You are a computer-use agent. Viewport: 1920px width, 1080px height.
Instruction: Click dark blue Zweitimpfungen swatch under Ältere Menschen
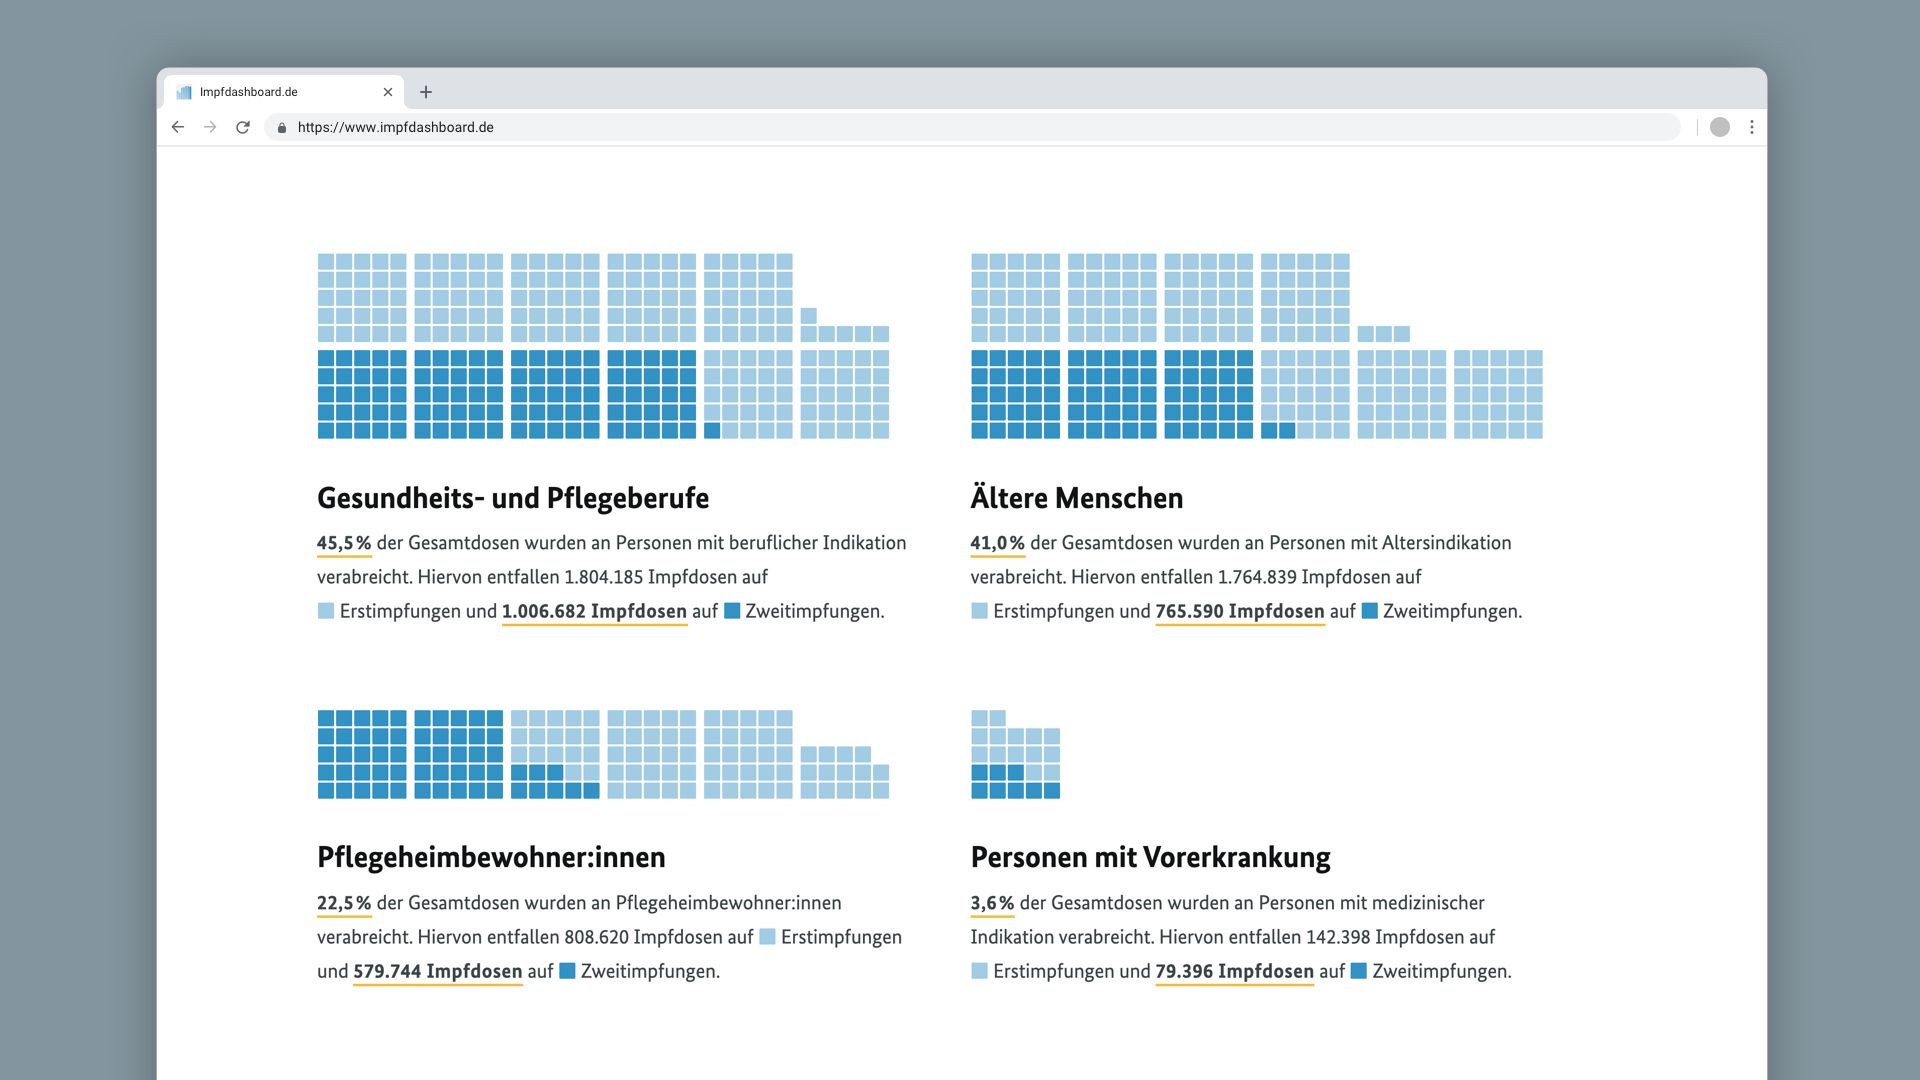[1370, 611]
